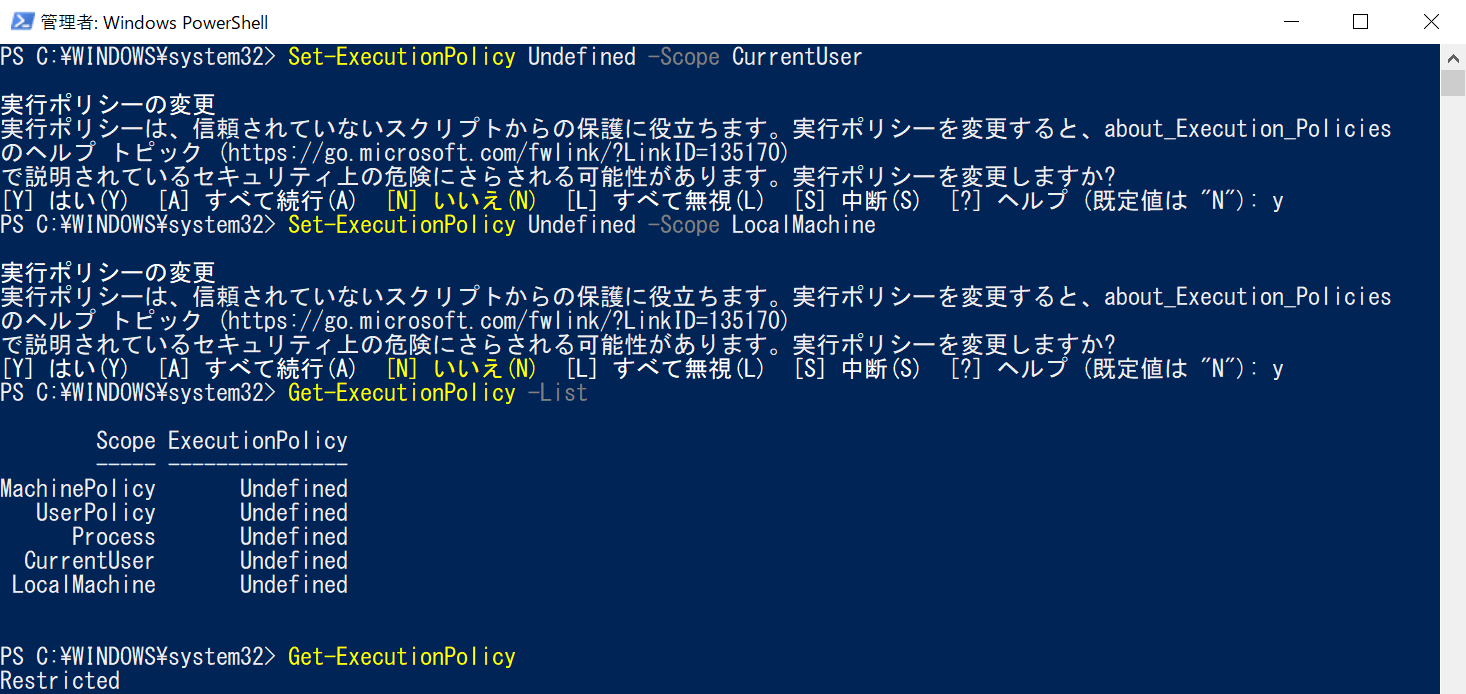
Task: Click the "Get-ExecutionPolicy -List" command text
Action: tap(437, 393)
